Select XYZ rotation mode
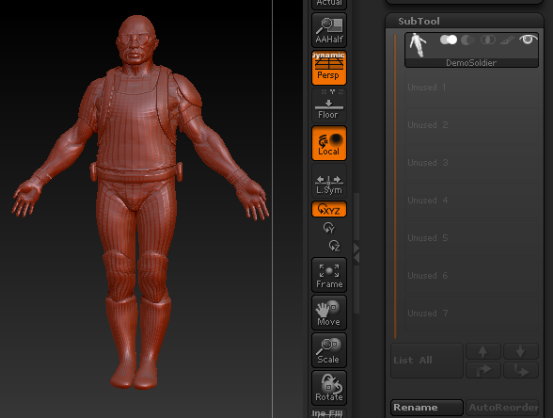Viewport: 554px width, 418px height. point(329,209)
